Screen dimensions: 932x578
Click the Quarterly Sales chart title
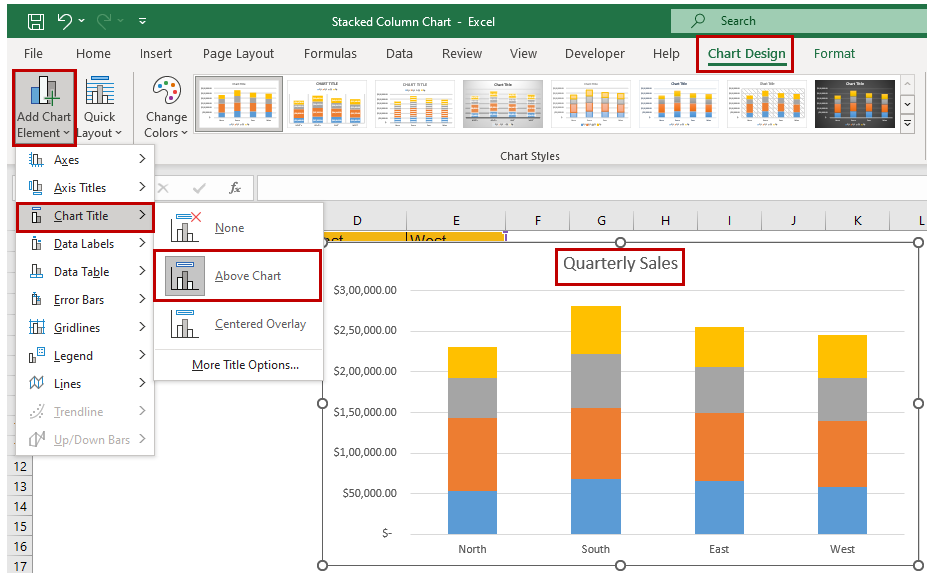pos(620,263)
